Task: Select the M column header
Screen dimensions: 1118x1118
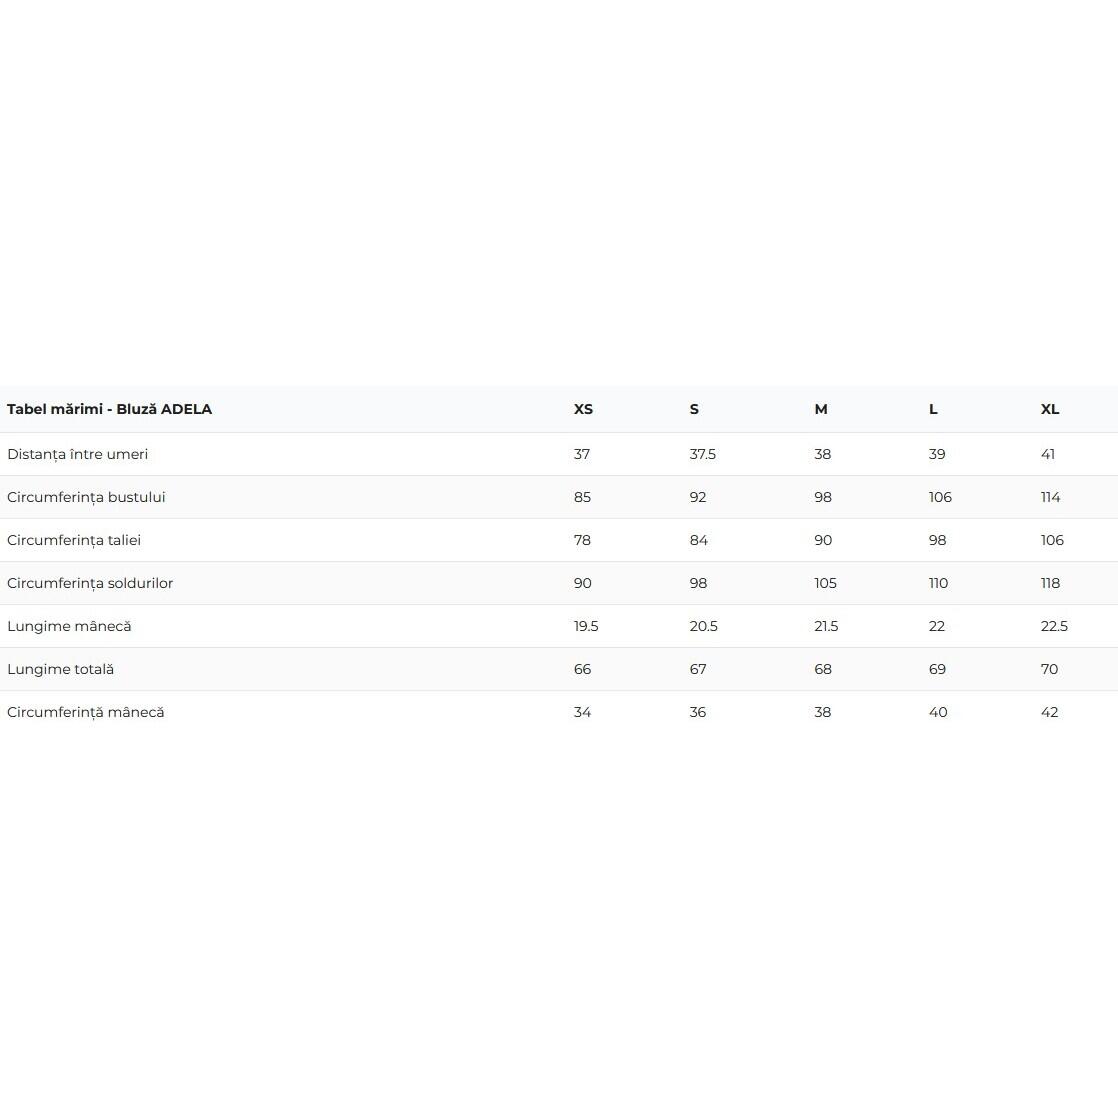Action: pyautogui.click(x=821, y=409)
